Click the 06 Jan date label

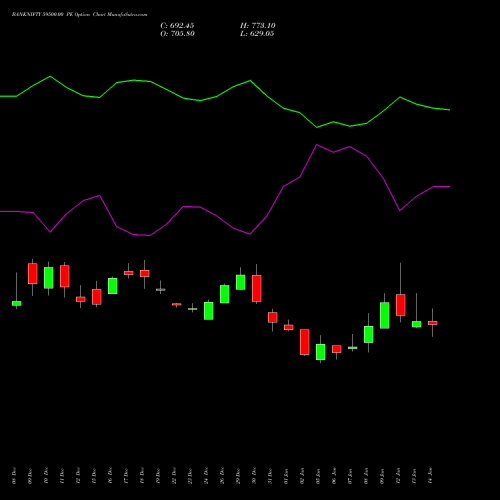click(334, 476)
